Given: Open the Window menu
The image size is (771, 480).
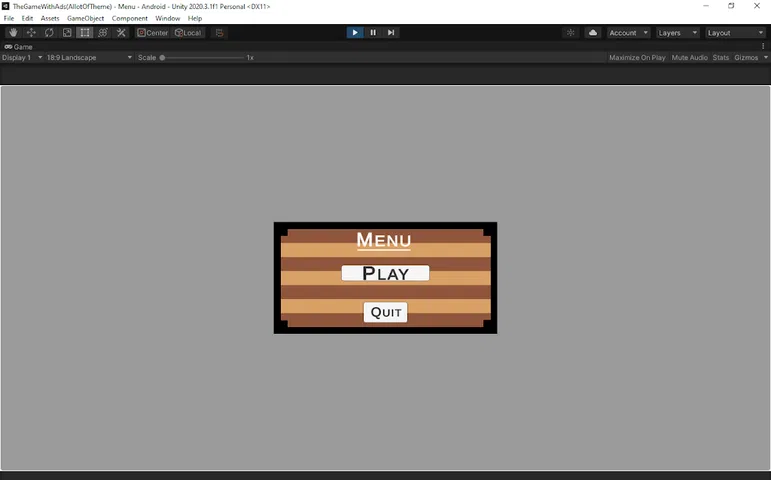Looking at the screenshot, I should click(167, 18).
